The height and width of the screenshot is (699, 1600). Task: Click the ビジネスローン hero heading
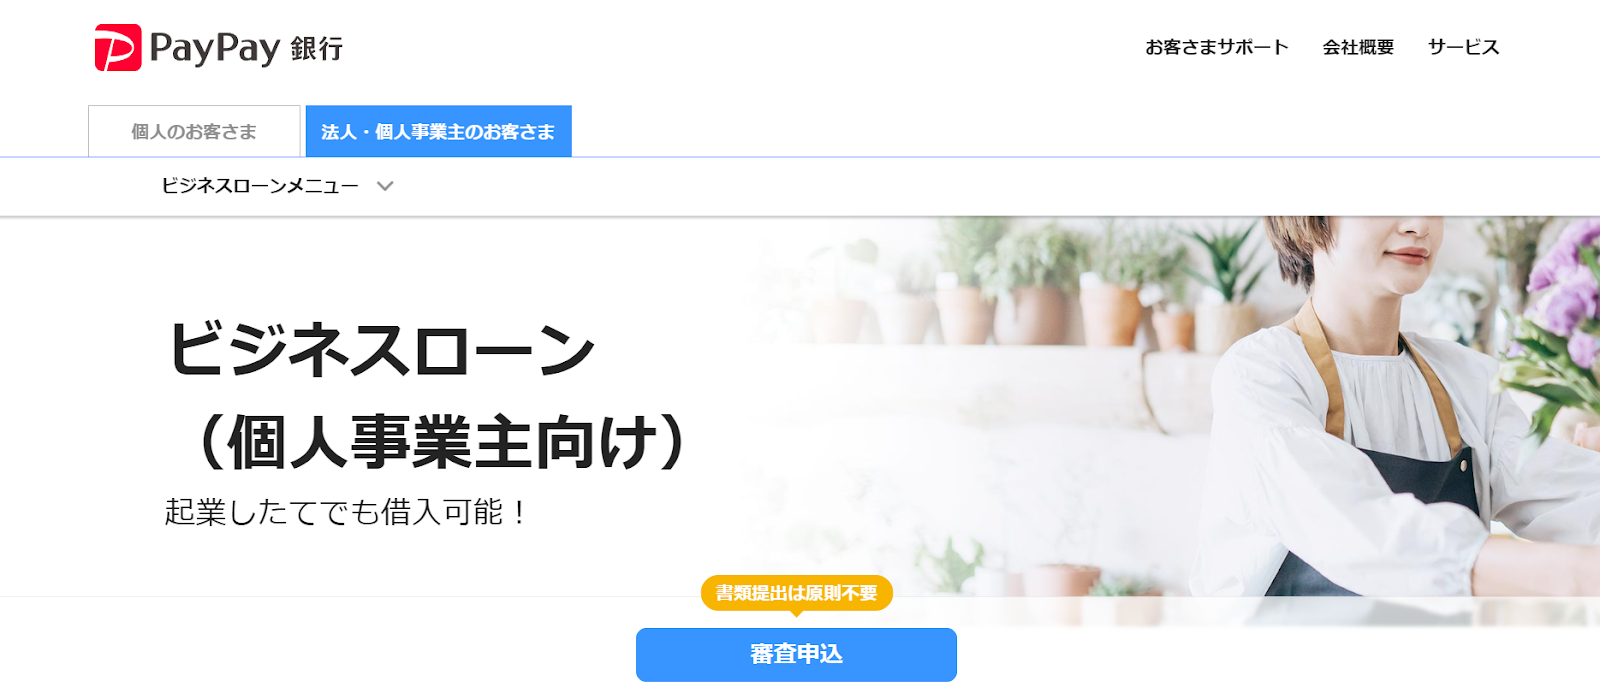point(382,349)
